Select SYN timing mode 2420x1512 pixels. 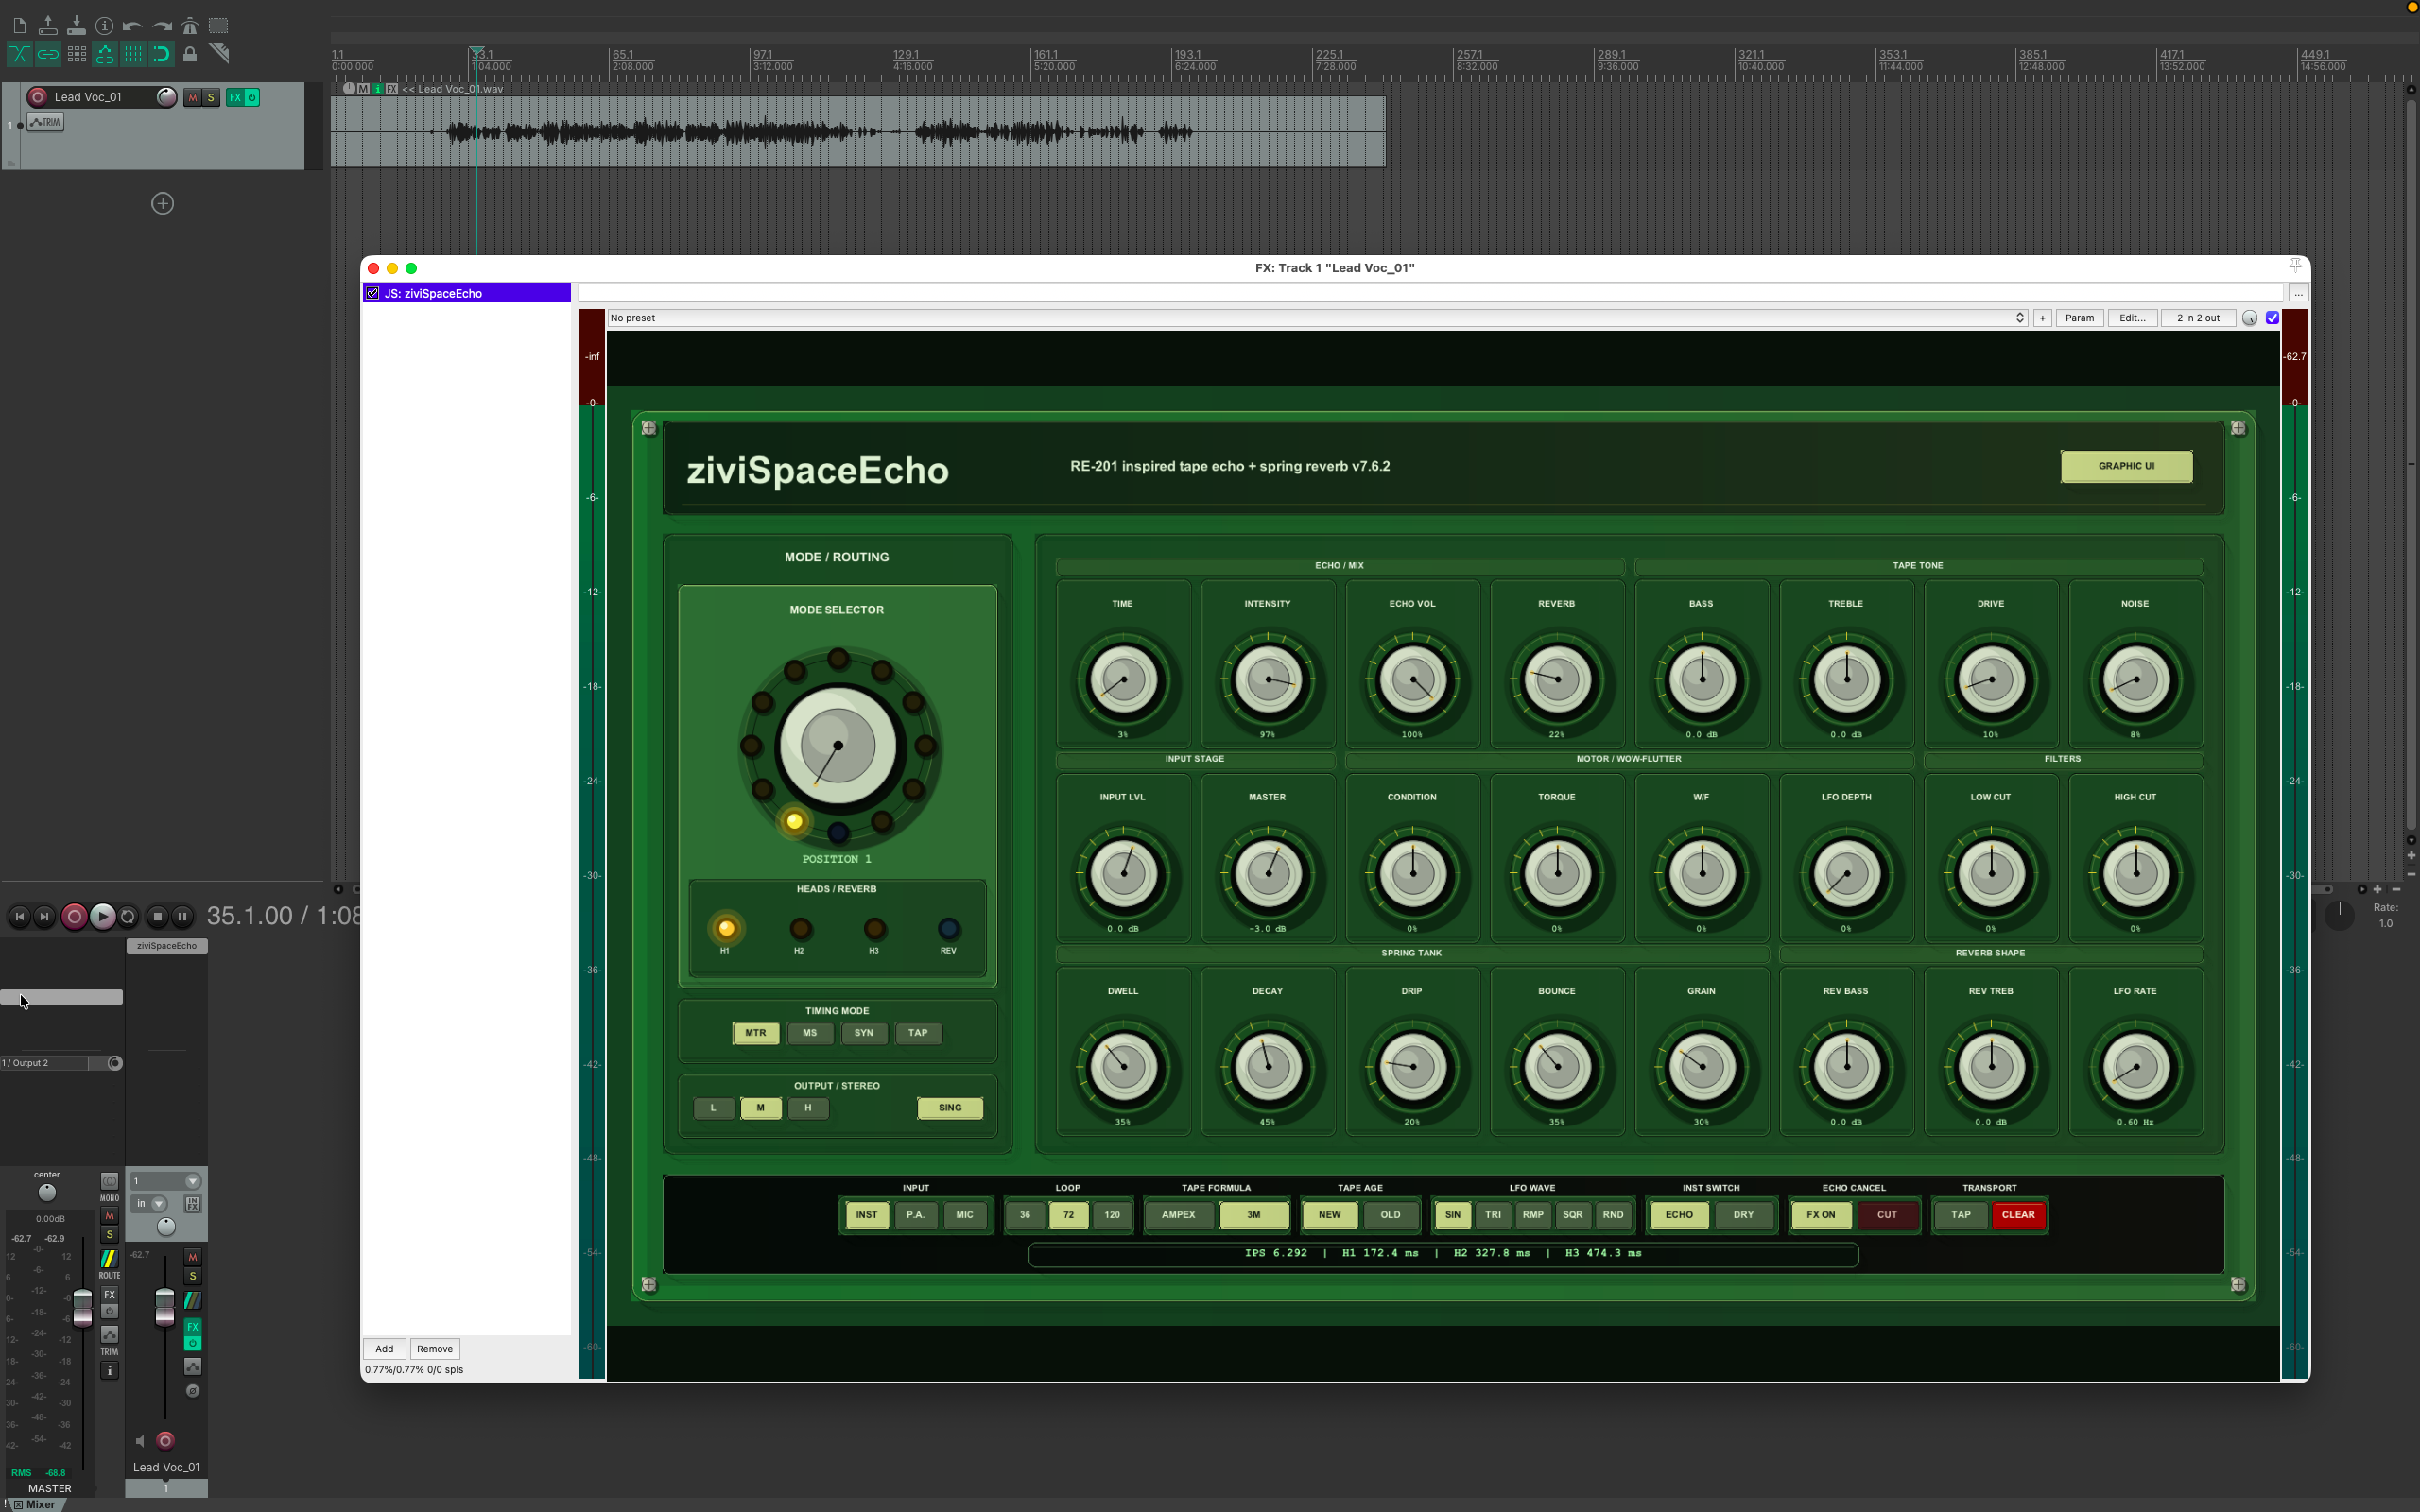click(864, 1033)
